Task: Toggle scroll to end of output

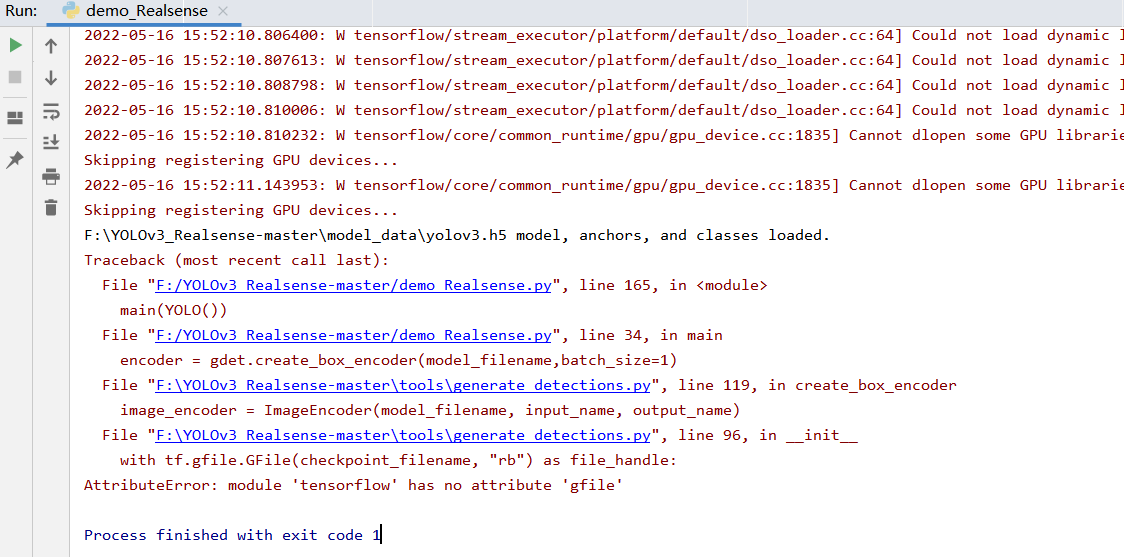Action: [x=51, y=143]
